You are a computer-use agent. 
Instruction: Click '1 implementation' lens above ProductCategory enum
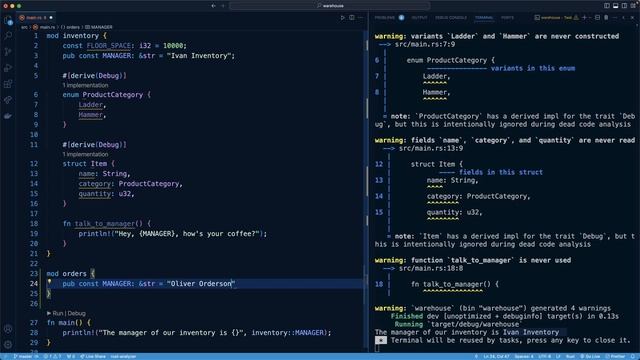pos(85,85)
